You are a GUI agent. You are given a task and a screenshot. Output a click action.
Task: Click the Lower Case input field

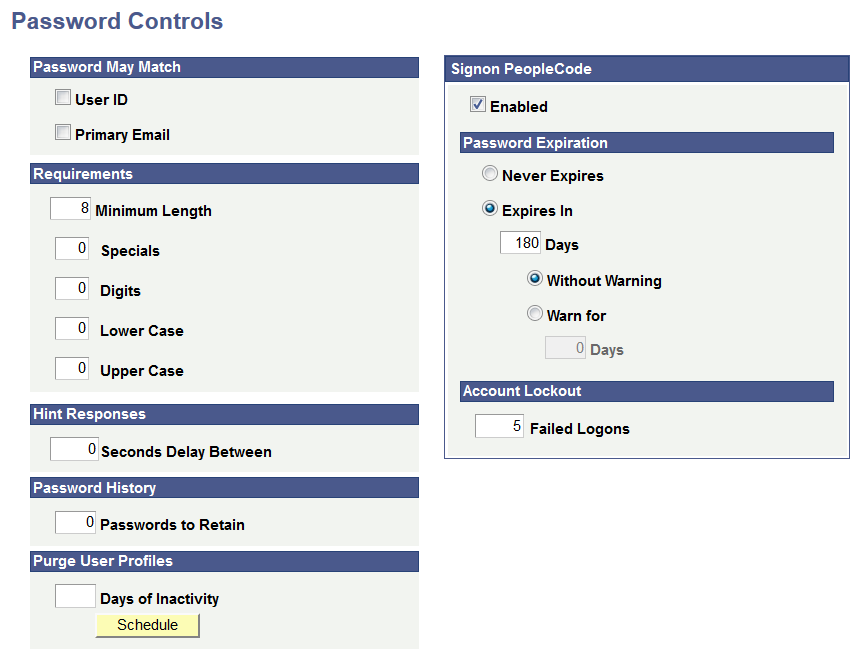(x=71, y=328)
